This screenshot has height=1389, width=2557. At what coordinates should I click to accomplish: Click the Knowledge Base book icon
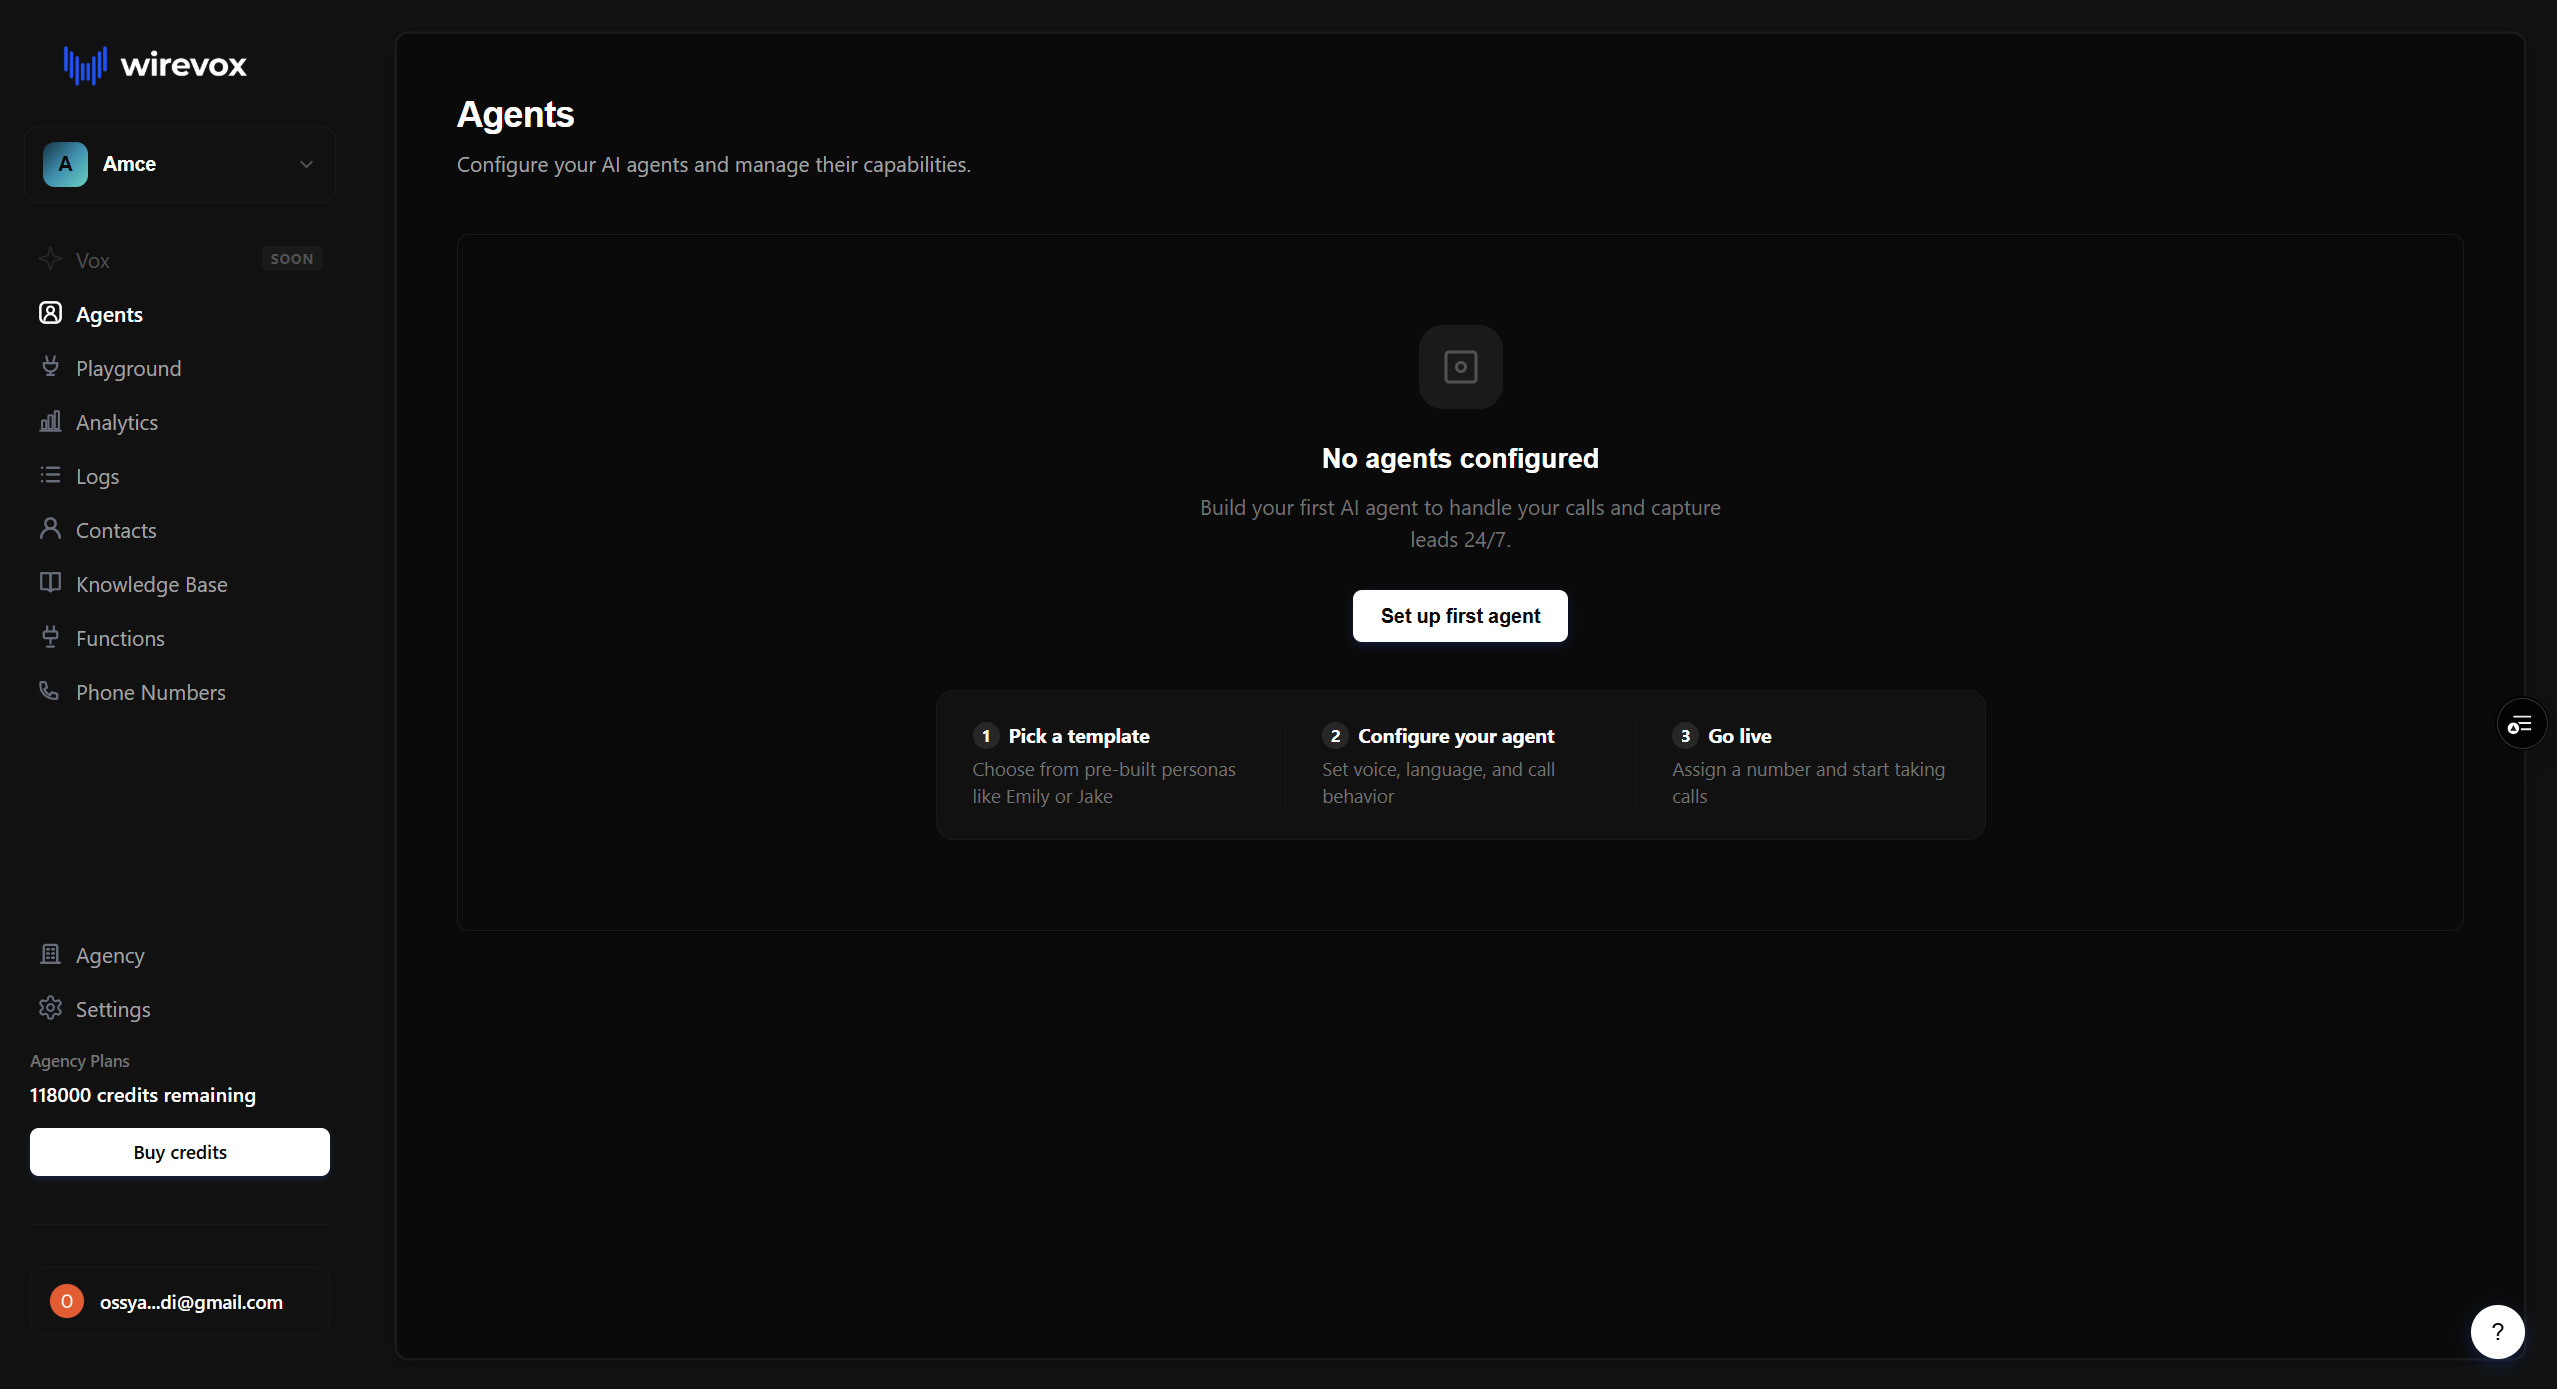pos(50,583)
